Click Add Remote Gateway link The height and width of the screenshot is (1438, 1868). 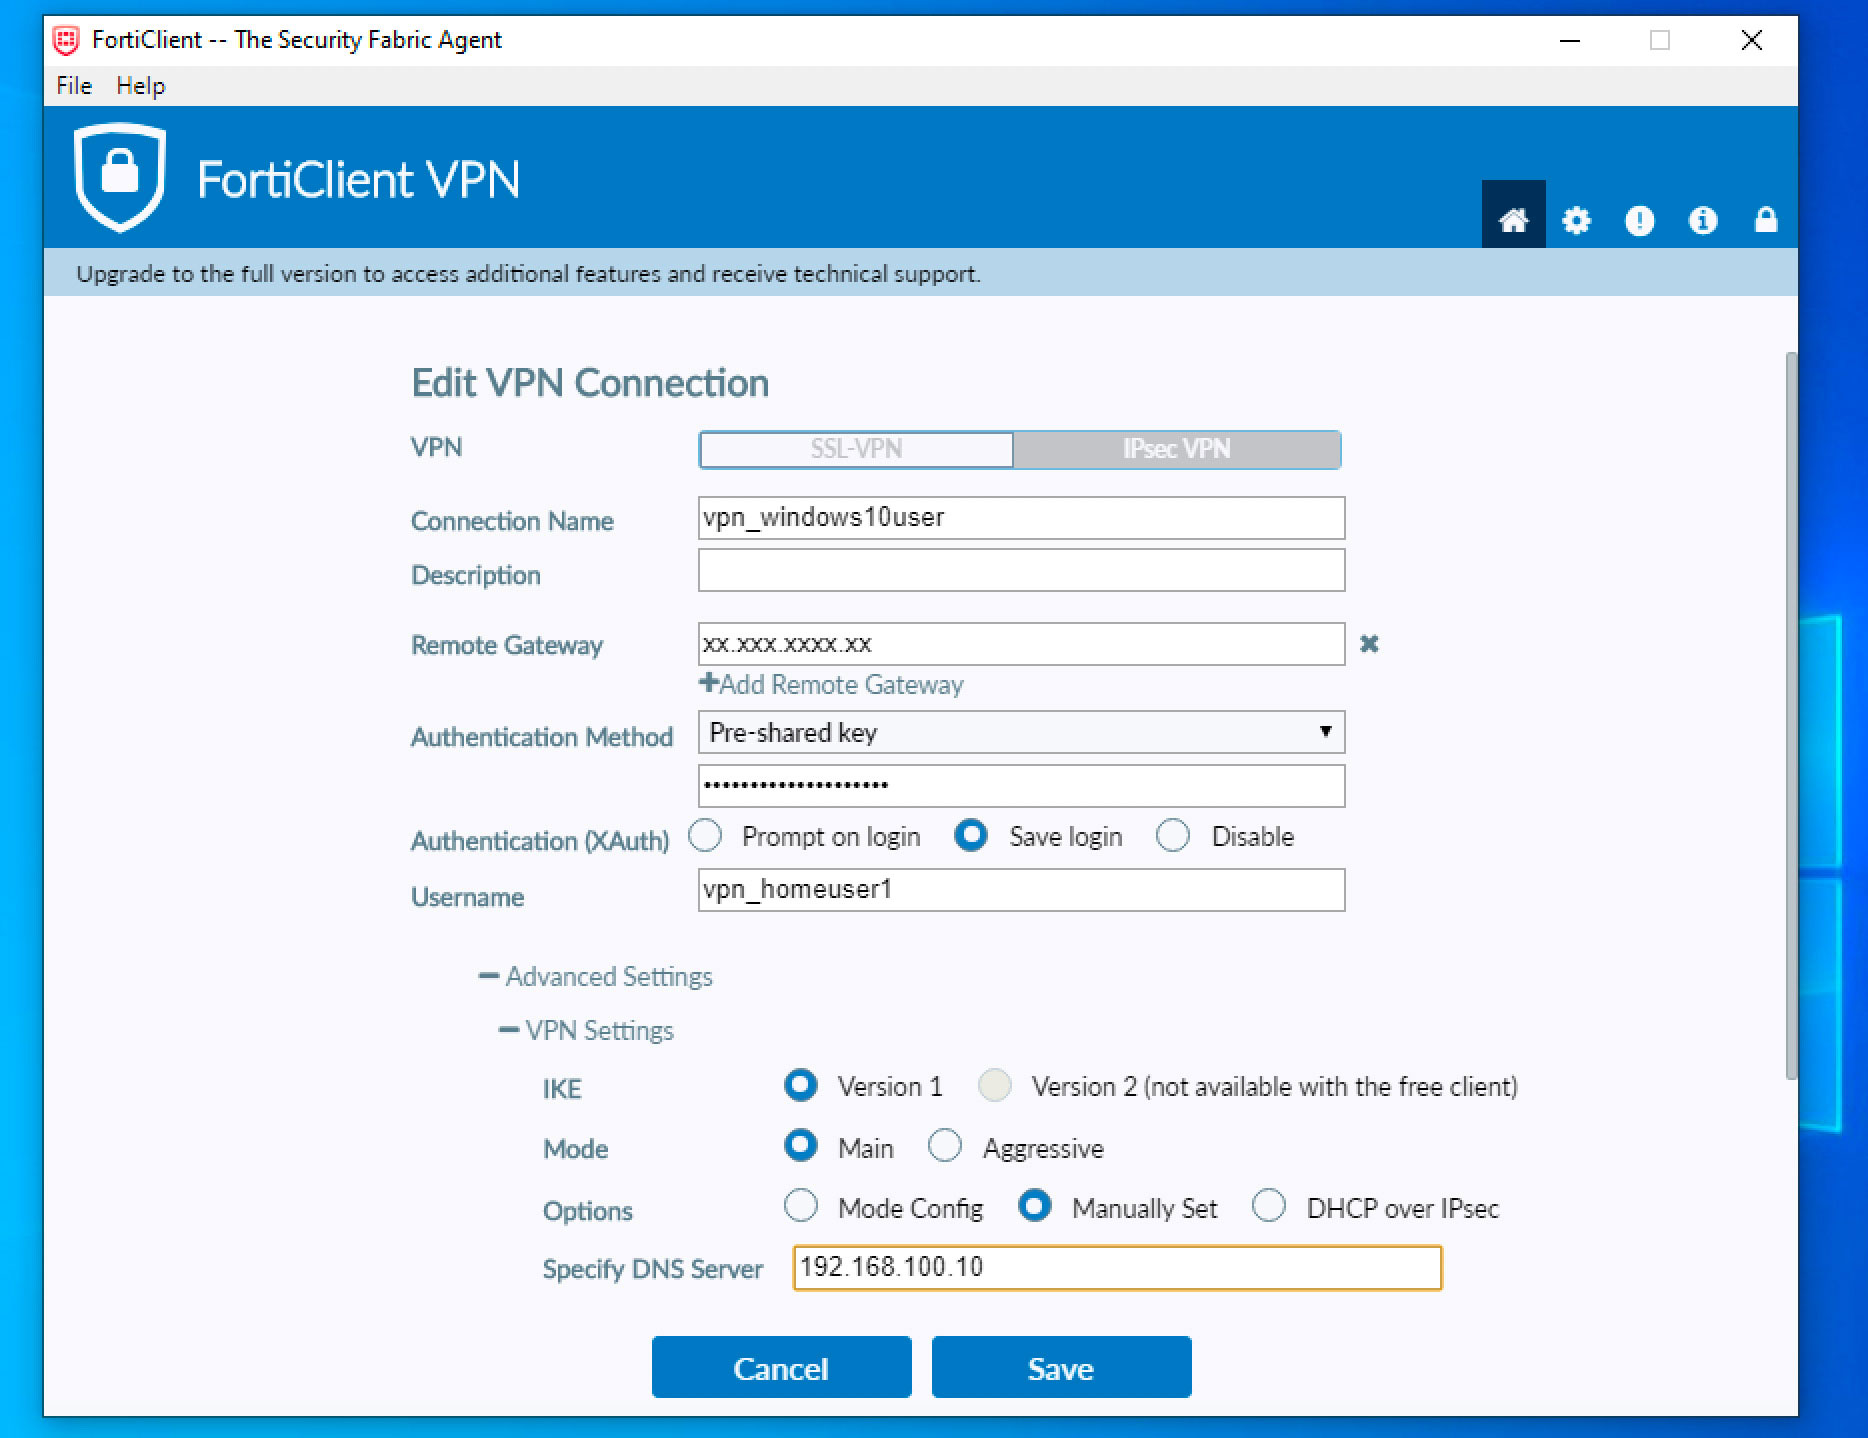831,684
